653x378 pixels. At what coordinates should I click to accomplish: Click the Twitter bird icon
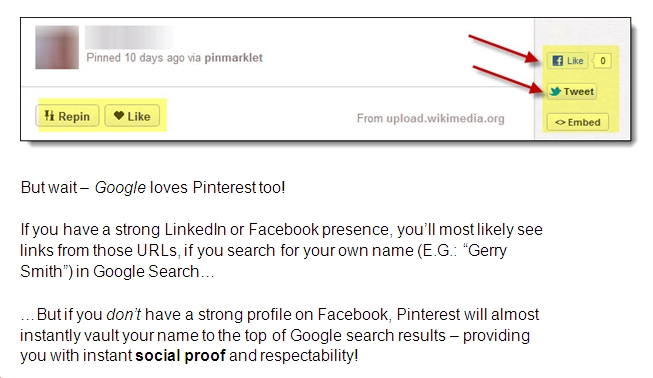(x=555, y=91)
